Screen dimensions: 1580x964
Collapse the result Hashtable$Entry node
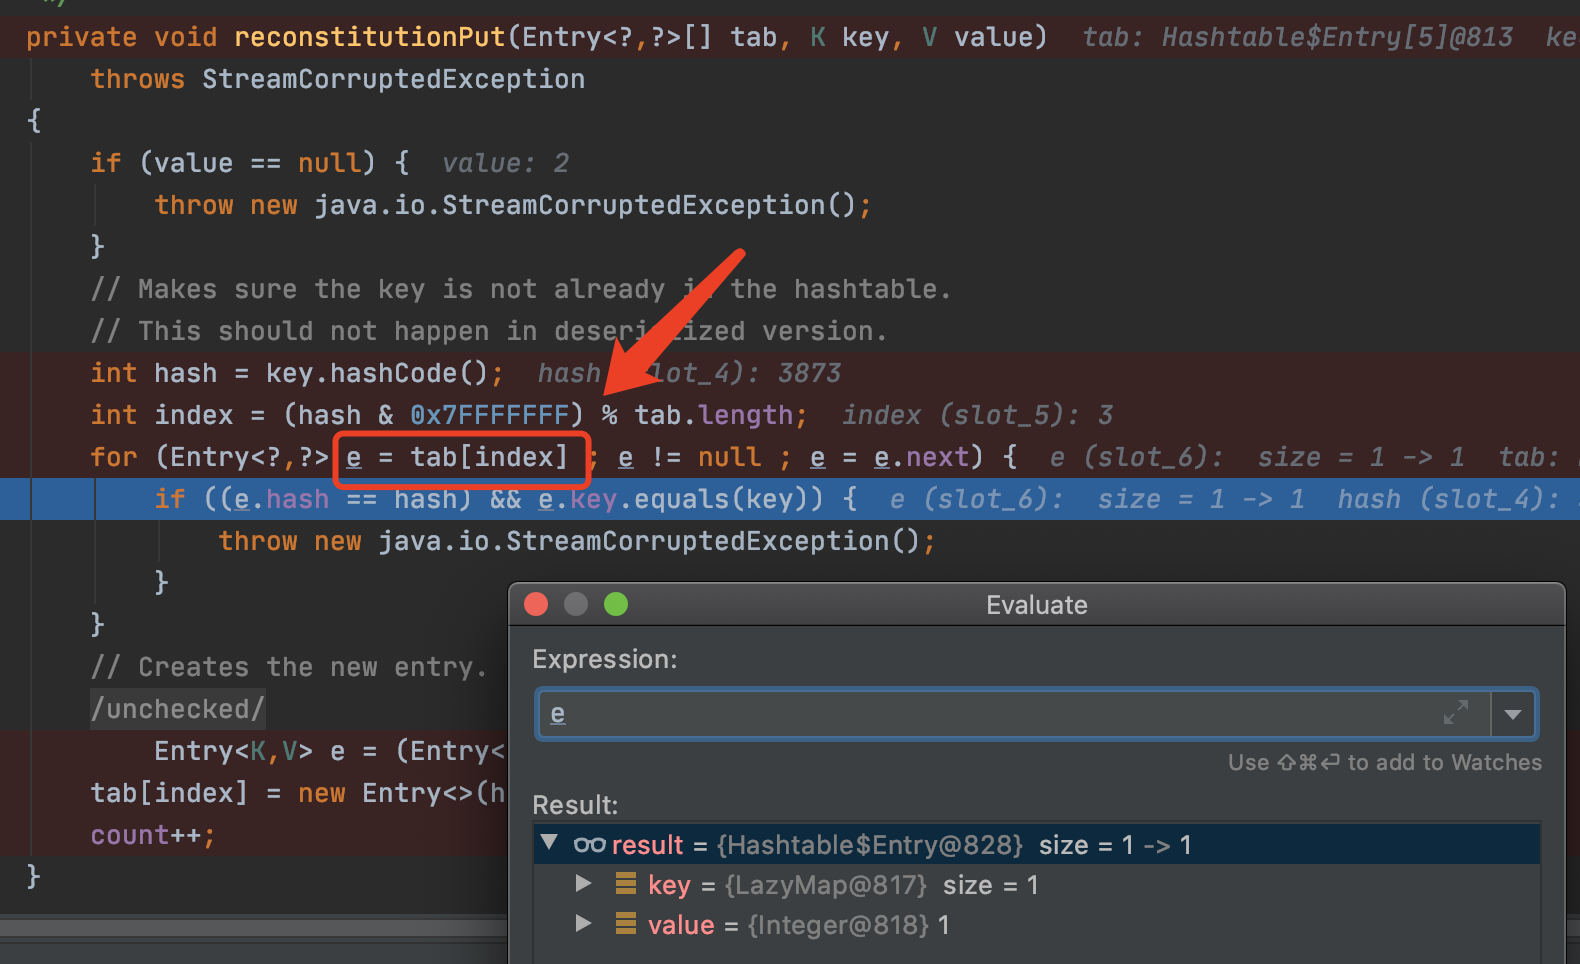[549, 843]
